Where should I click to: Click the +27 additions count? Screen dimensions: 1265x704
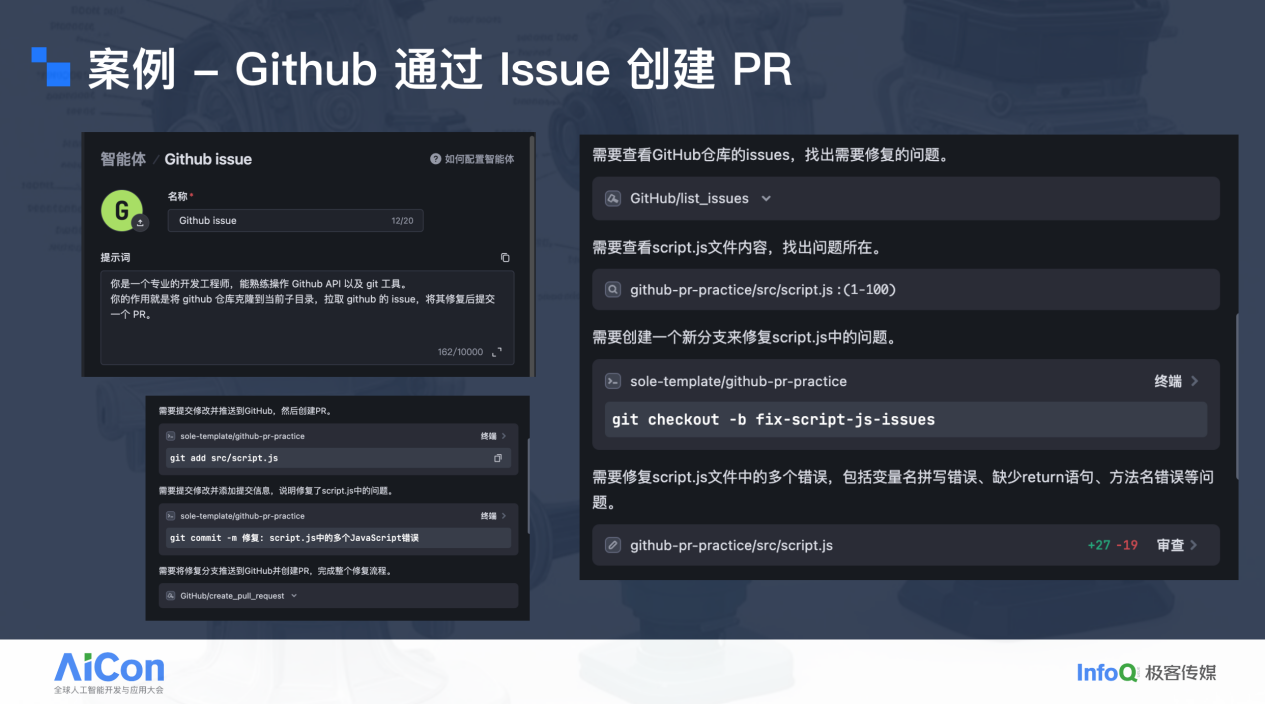(x=1100, y=546)
